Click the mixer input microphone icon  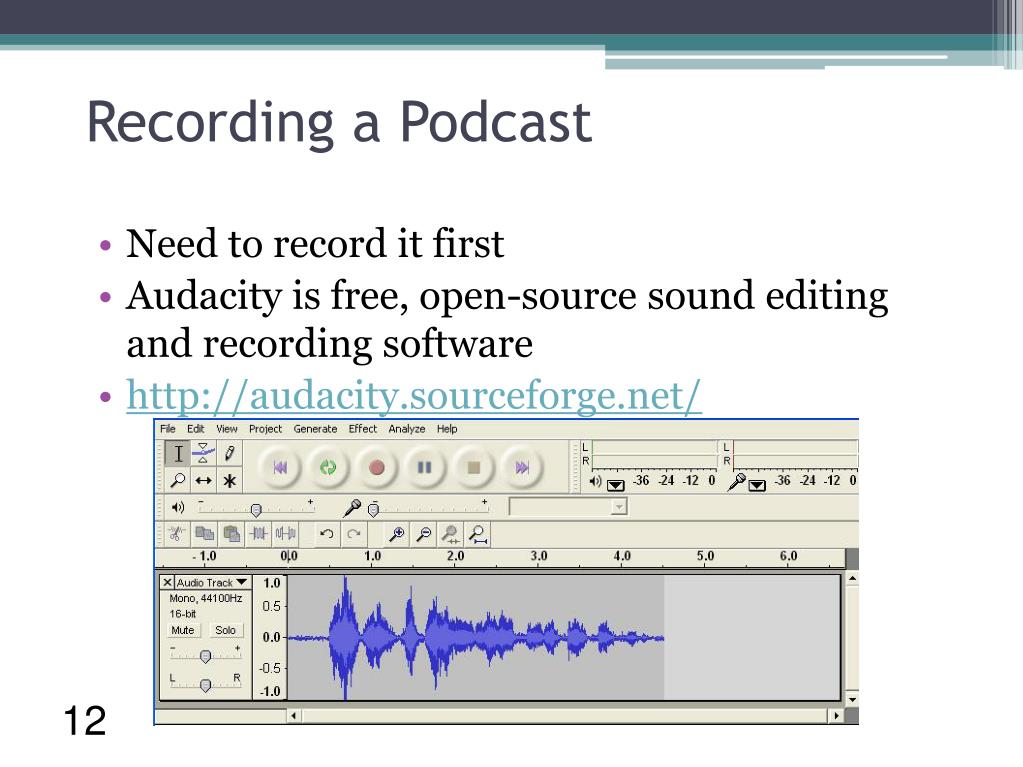352,507
